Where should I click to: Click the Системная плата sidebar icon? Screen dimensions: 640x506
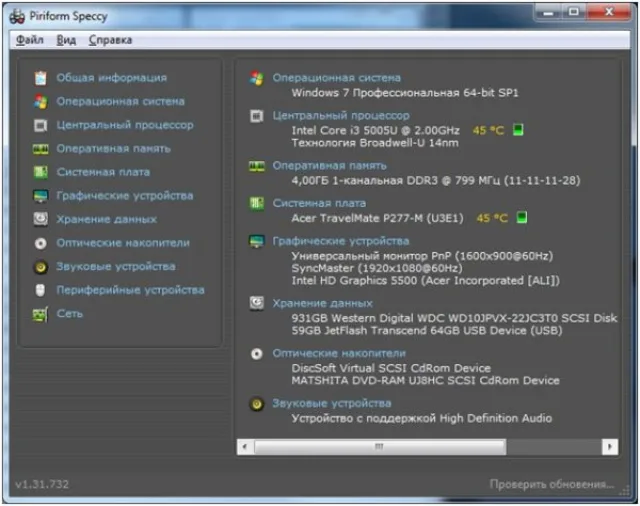40,172
